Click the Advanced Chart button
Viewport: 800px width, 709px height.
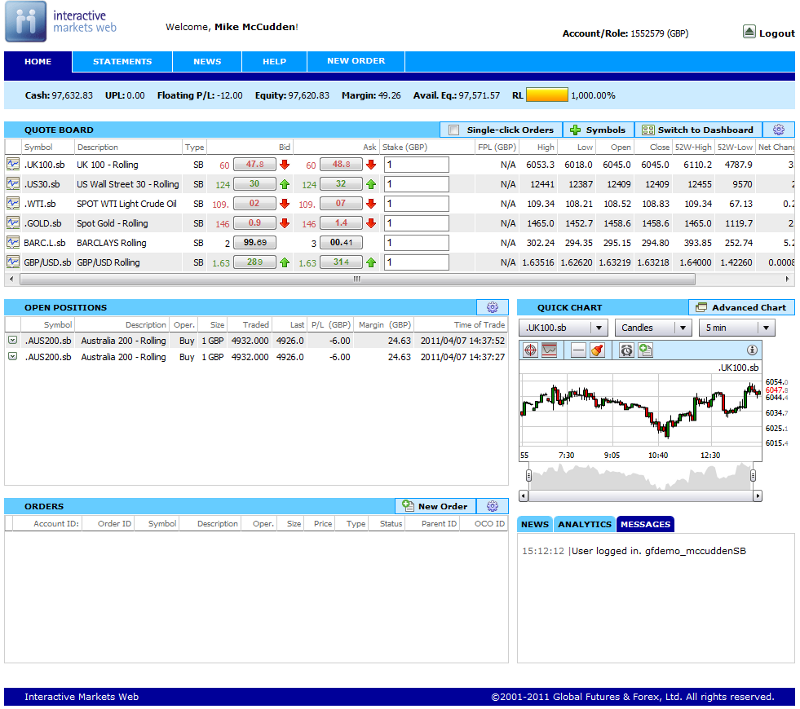[x=741, y=307]
